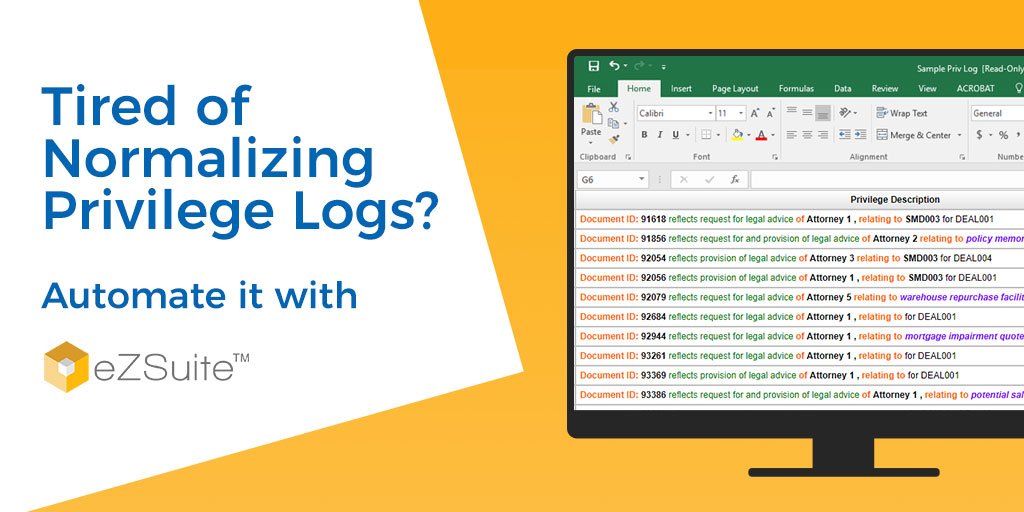This screenshot has width=1024, height=512.
Task: Expand the Fill Color dropdown arrow
Action: pyautogui.click(x=748, y=135)
